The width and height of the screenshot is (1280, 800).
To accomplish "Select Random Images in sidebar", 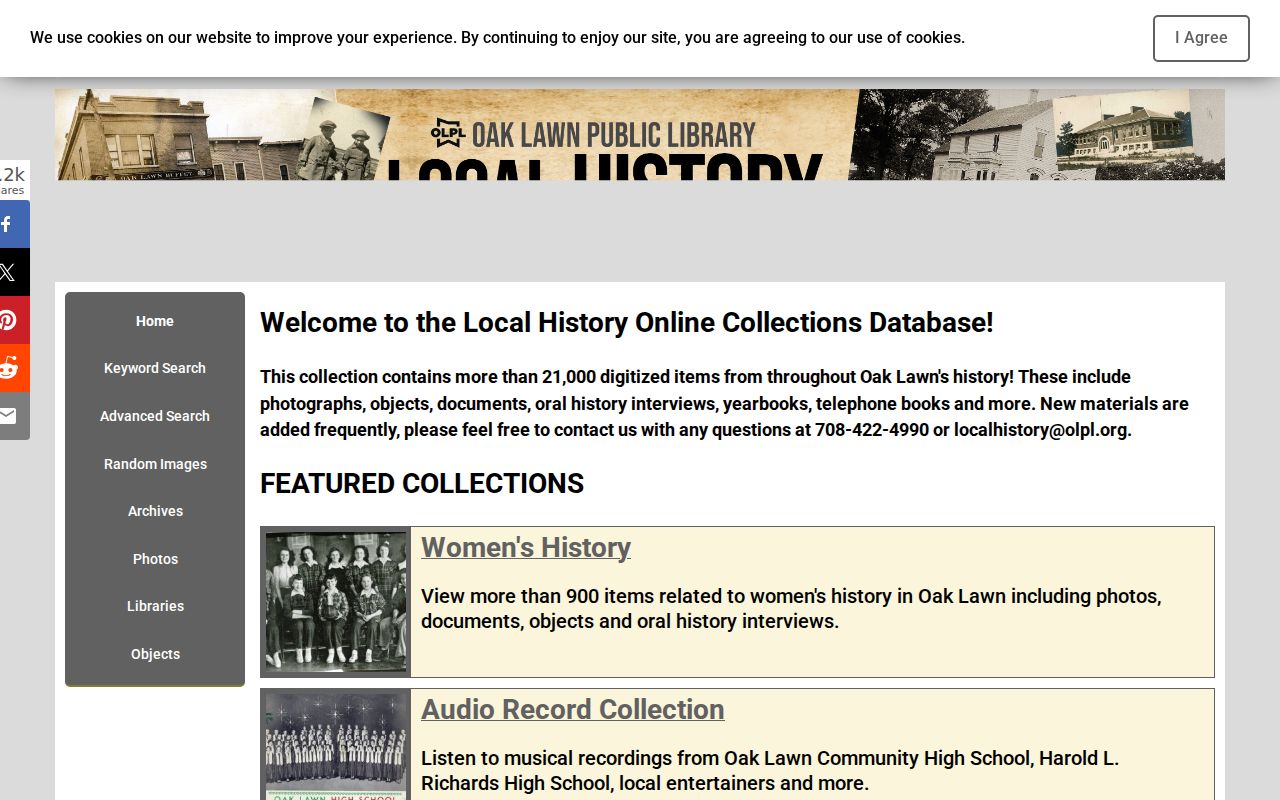I will (x=155, y=464).
